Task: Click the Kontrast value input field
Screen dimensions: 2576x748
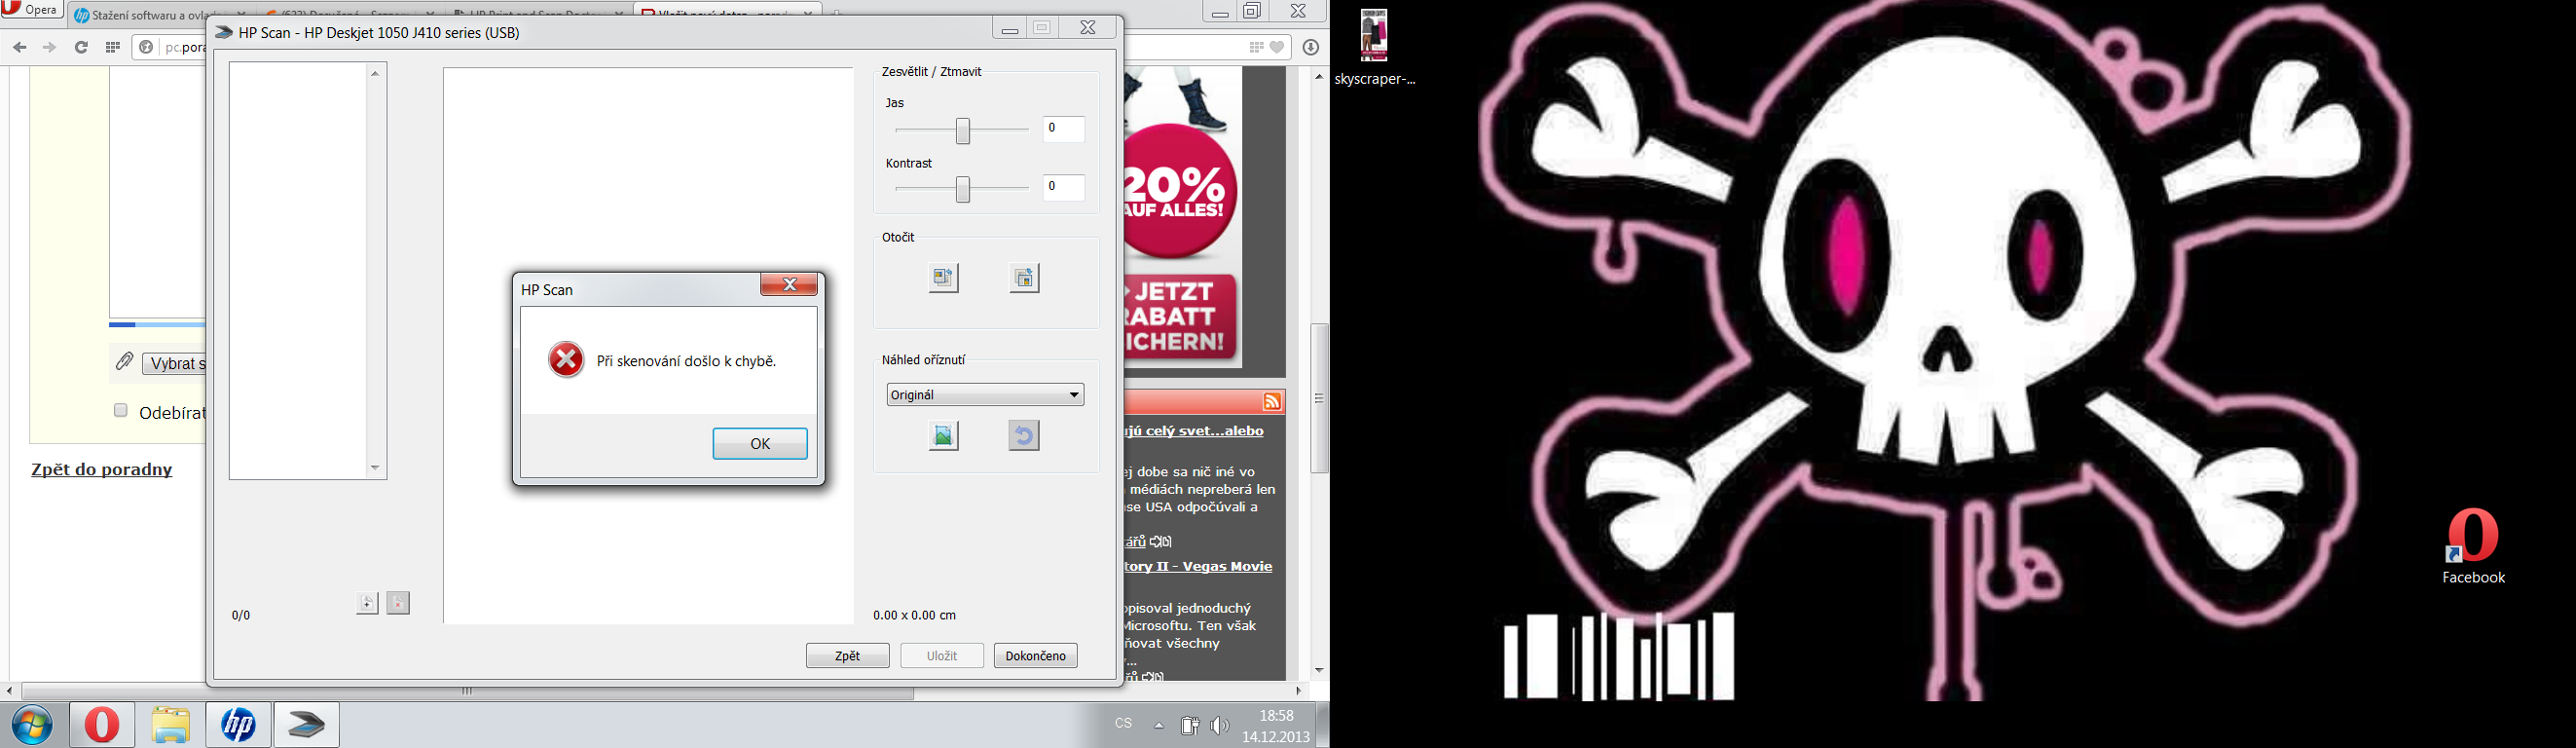Action: pos(1064,187)
